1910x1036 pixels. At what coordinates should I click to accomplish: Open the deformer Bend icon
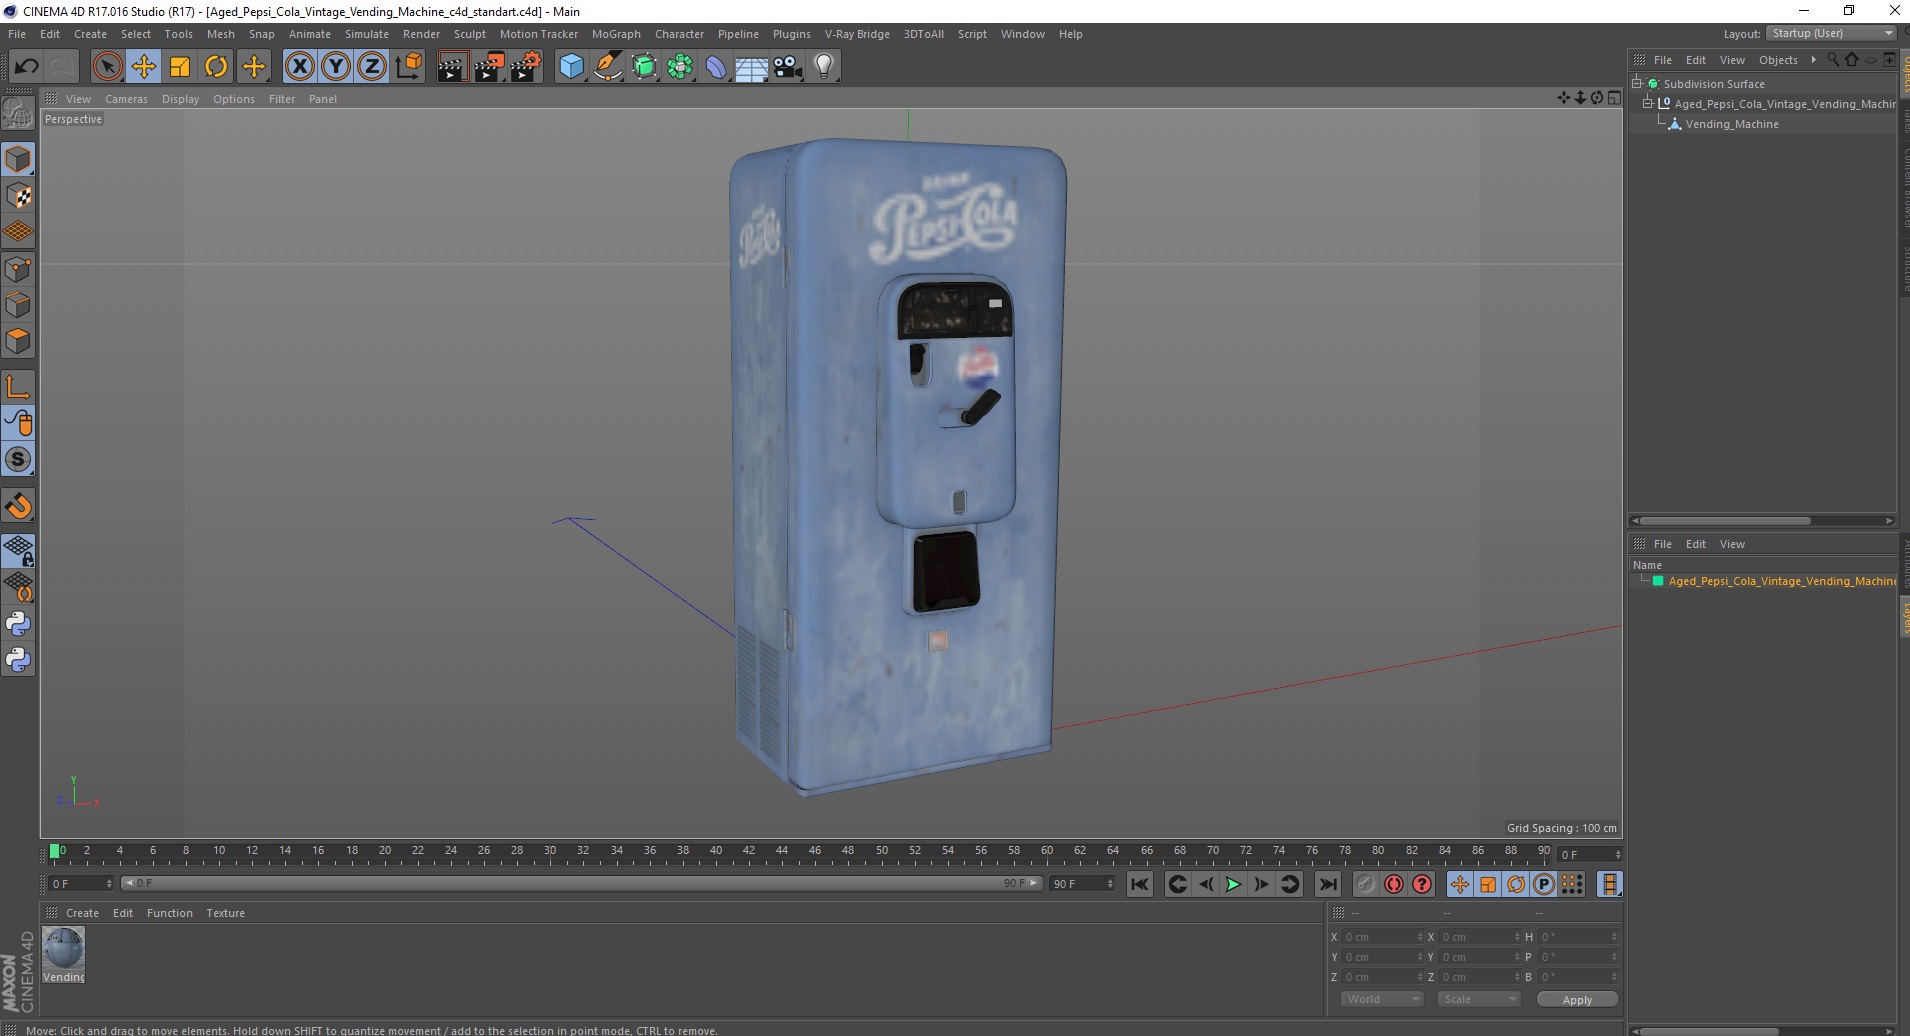point(716,66)
